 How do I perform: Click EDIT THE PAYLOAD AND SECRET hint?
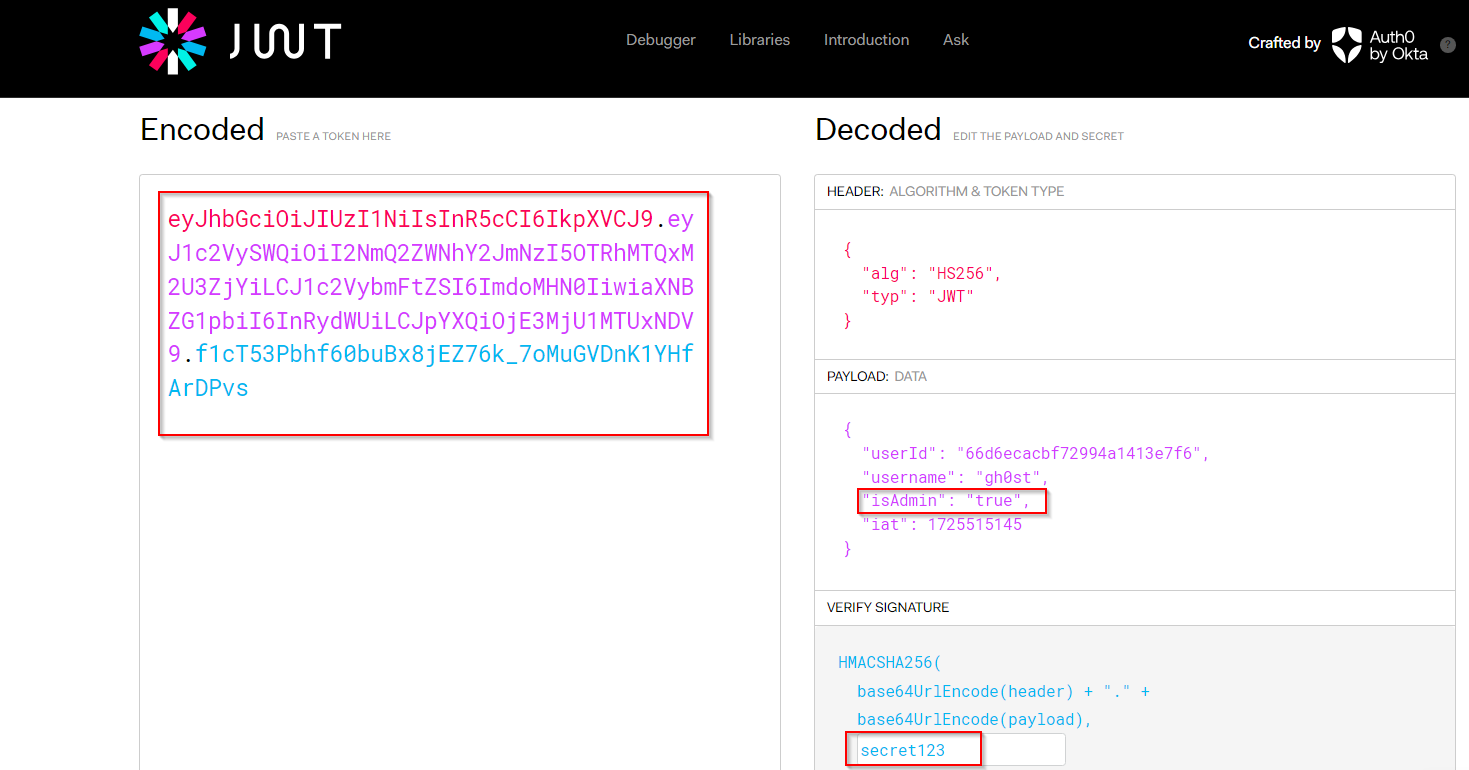[x=1038, y=136]
